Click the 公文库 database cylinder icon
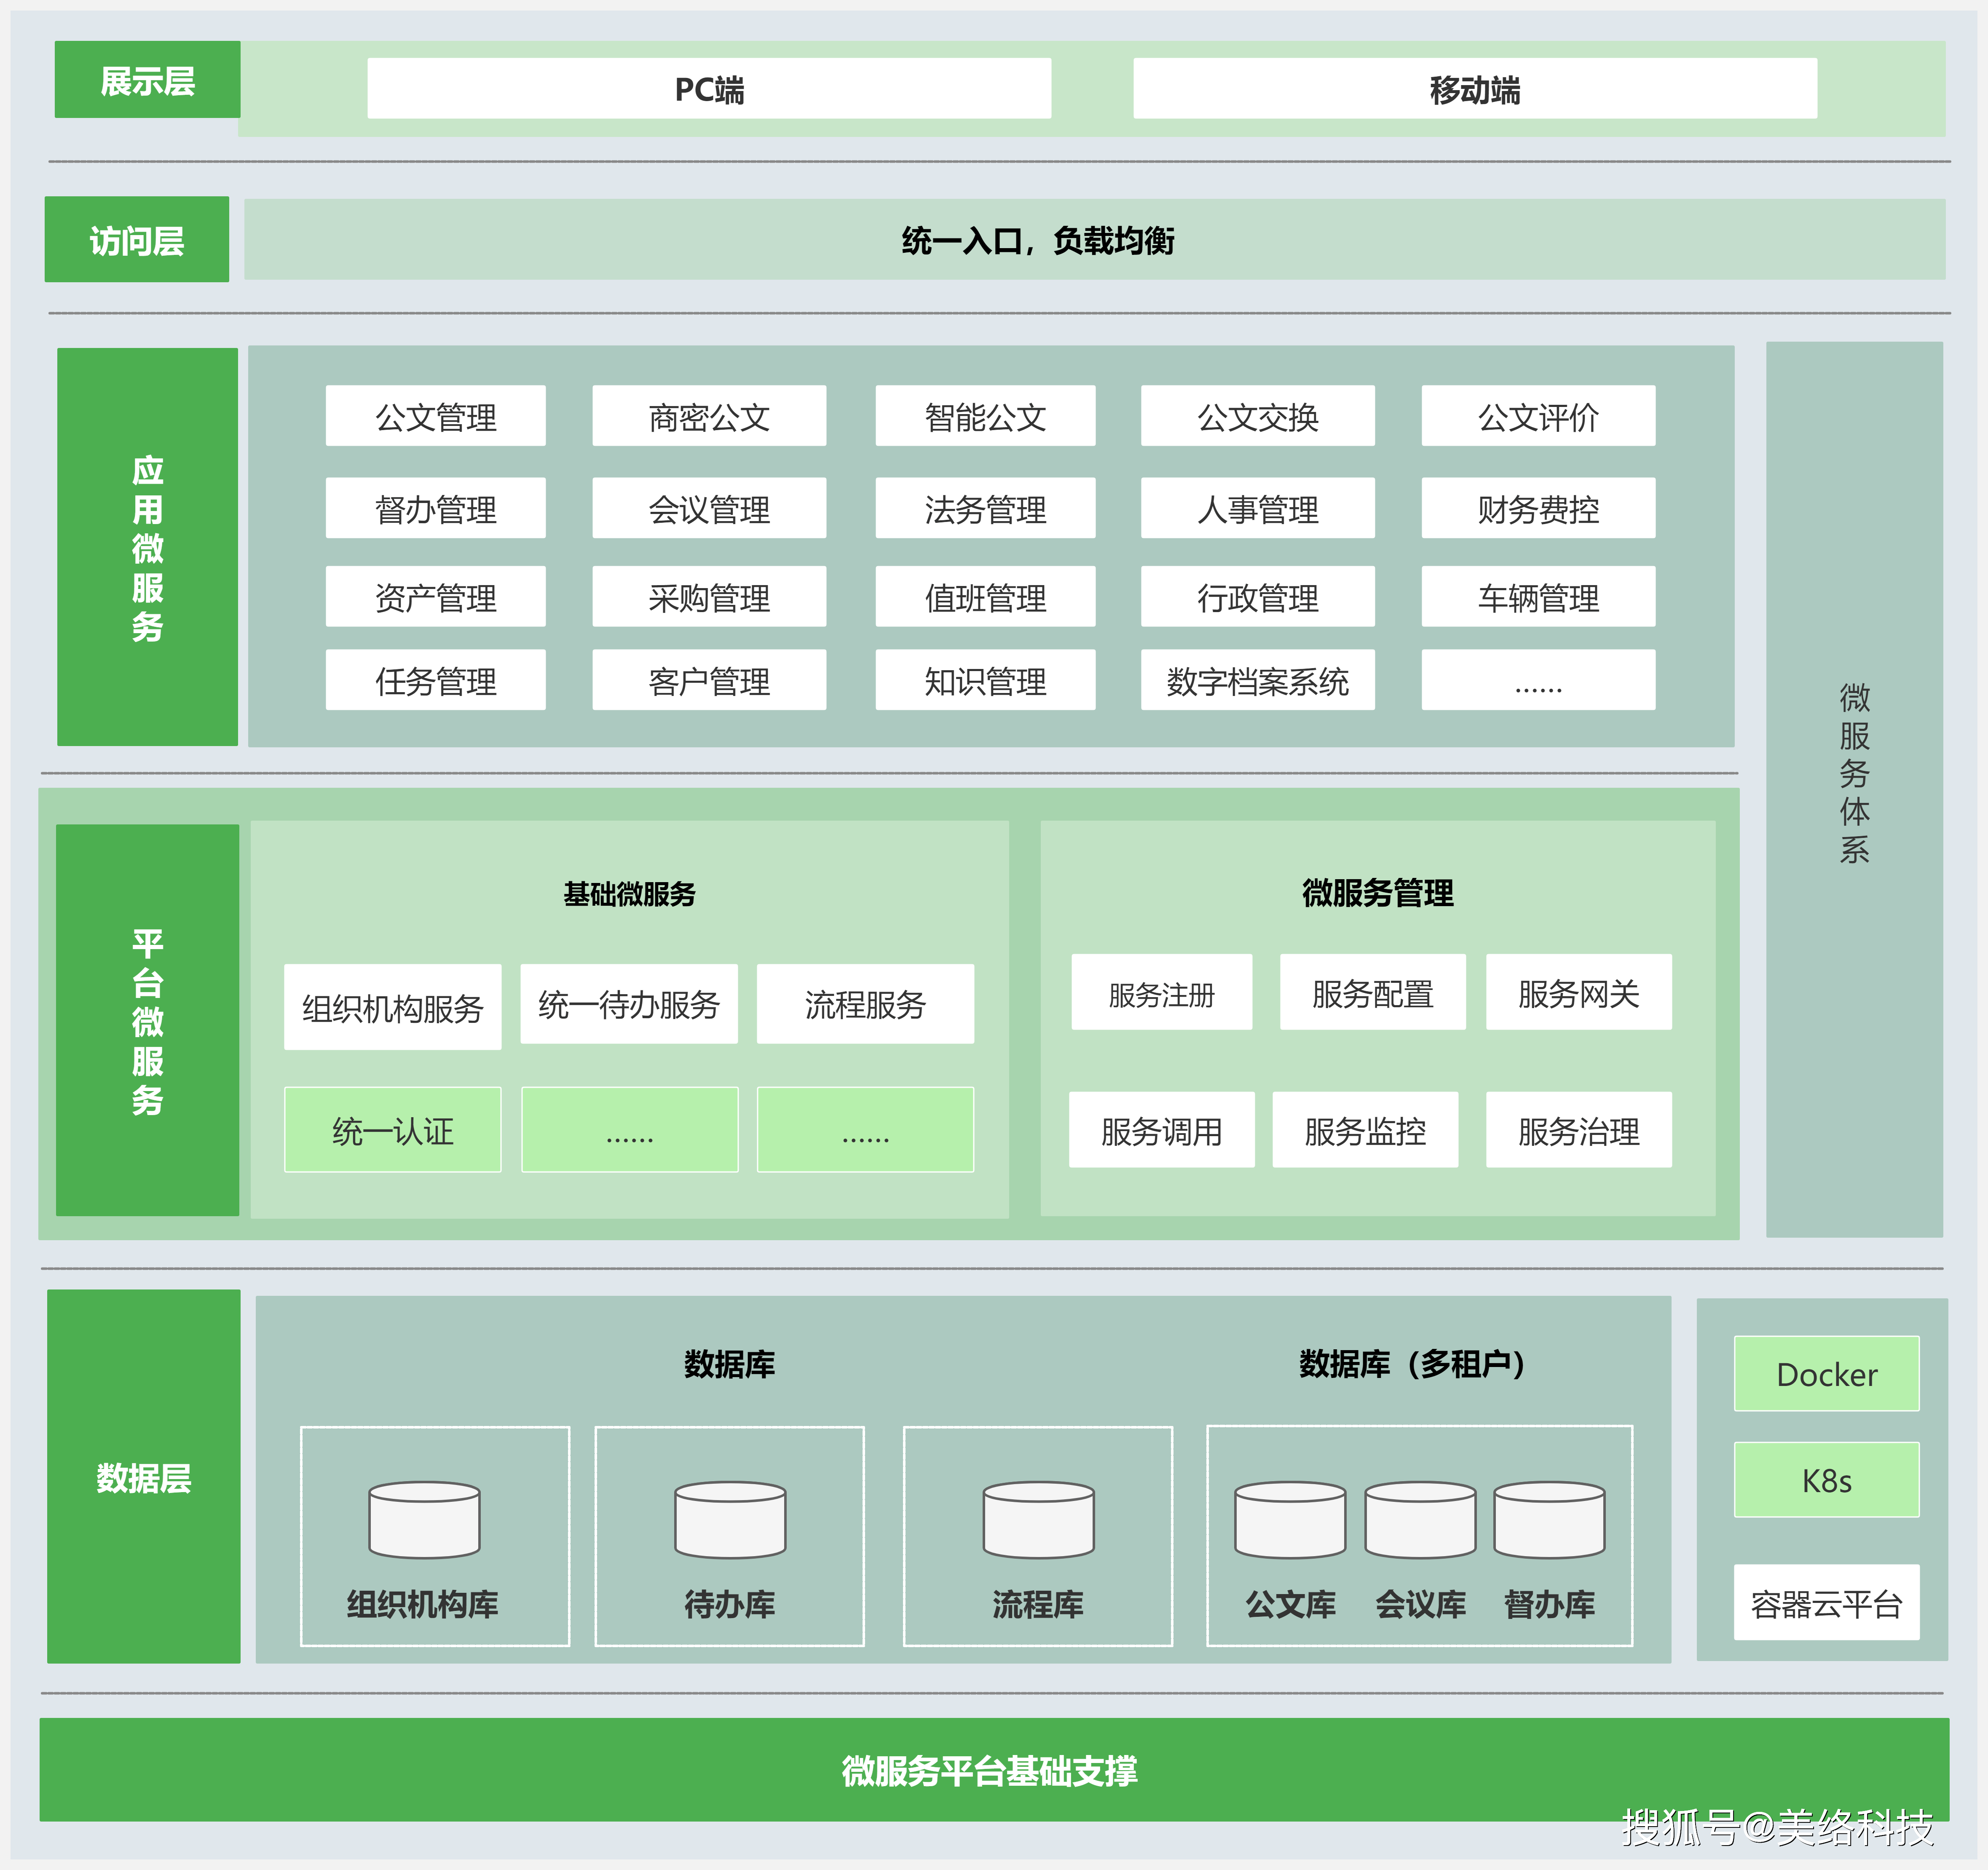The image size is (1988, 1870). (1290, 1519)
